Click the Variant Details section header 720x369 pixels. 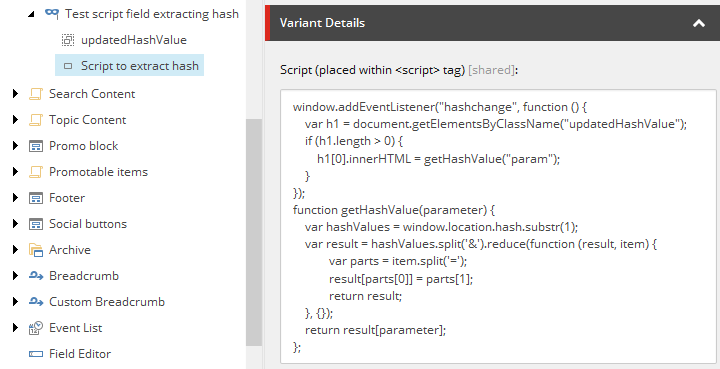(x=493, y=23)
